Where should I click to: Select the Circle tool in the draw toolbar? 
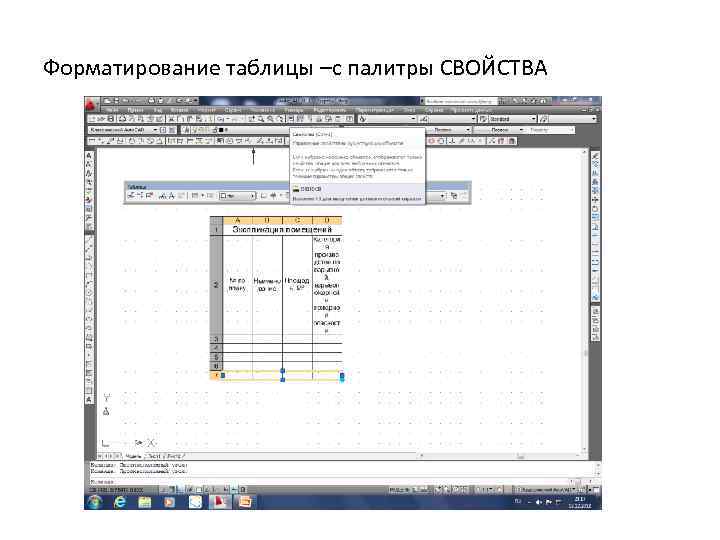coord(89,292)
